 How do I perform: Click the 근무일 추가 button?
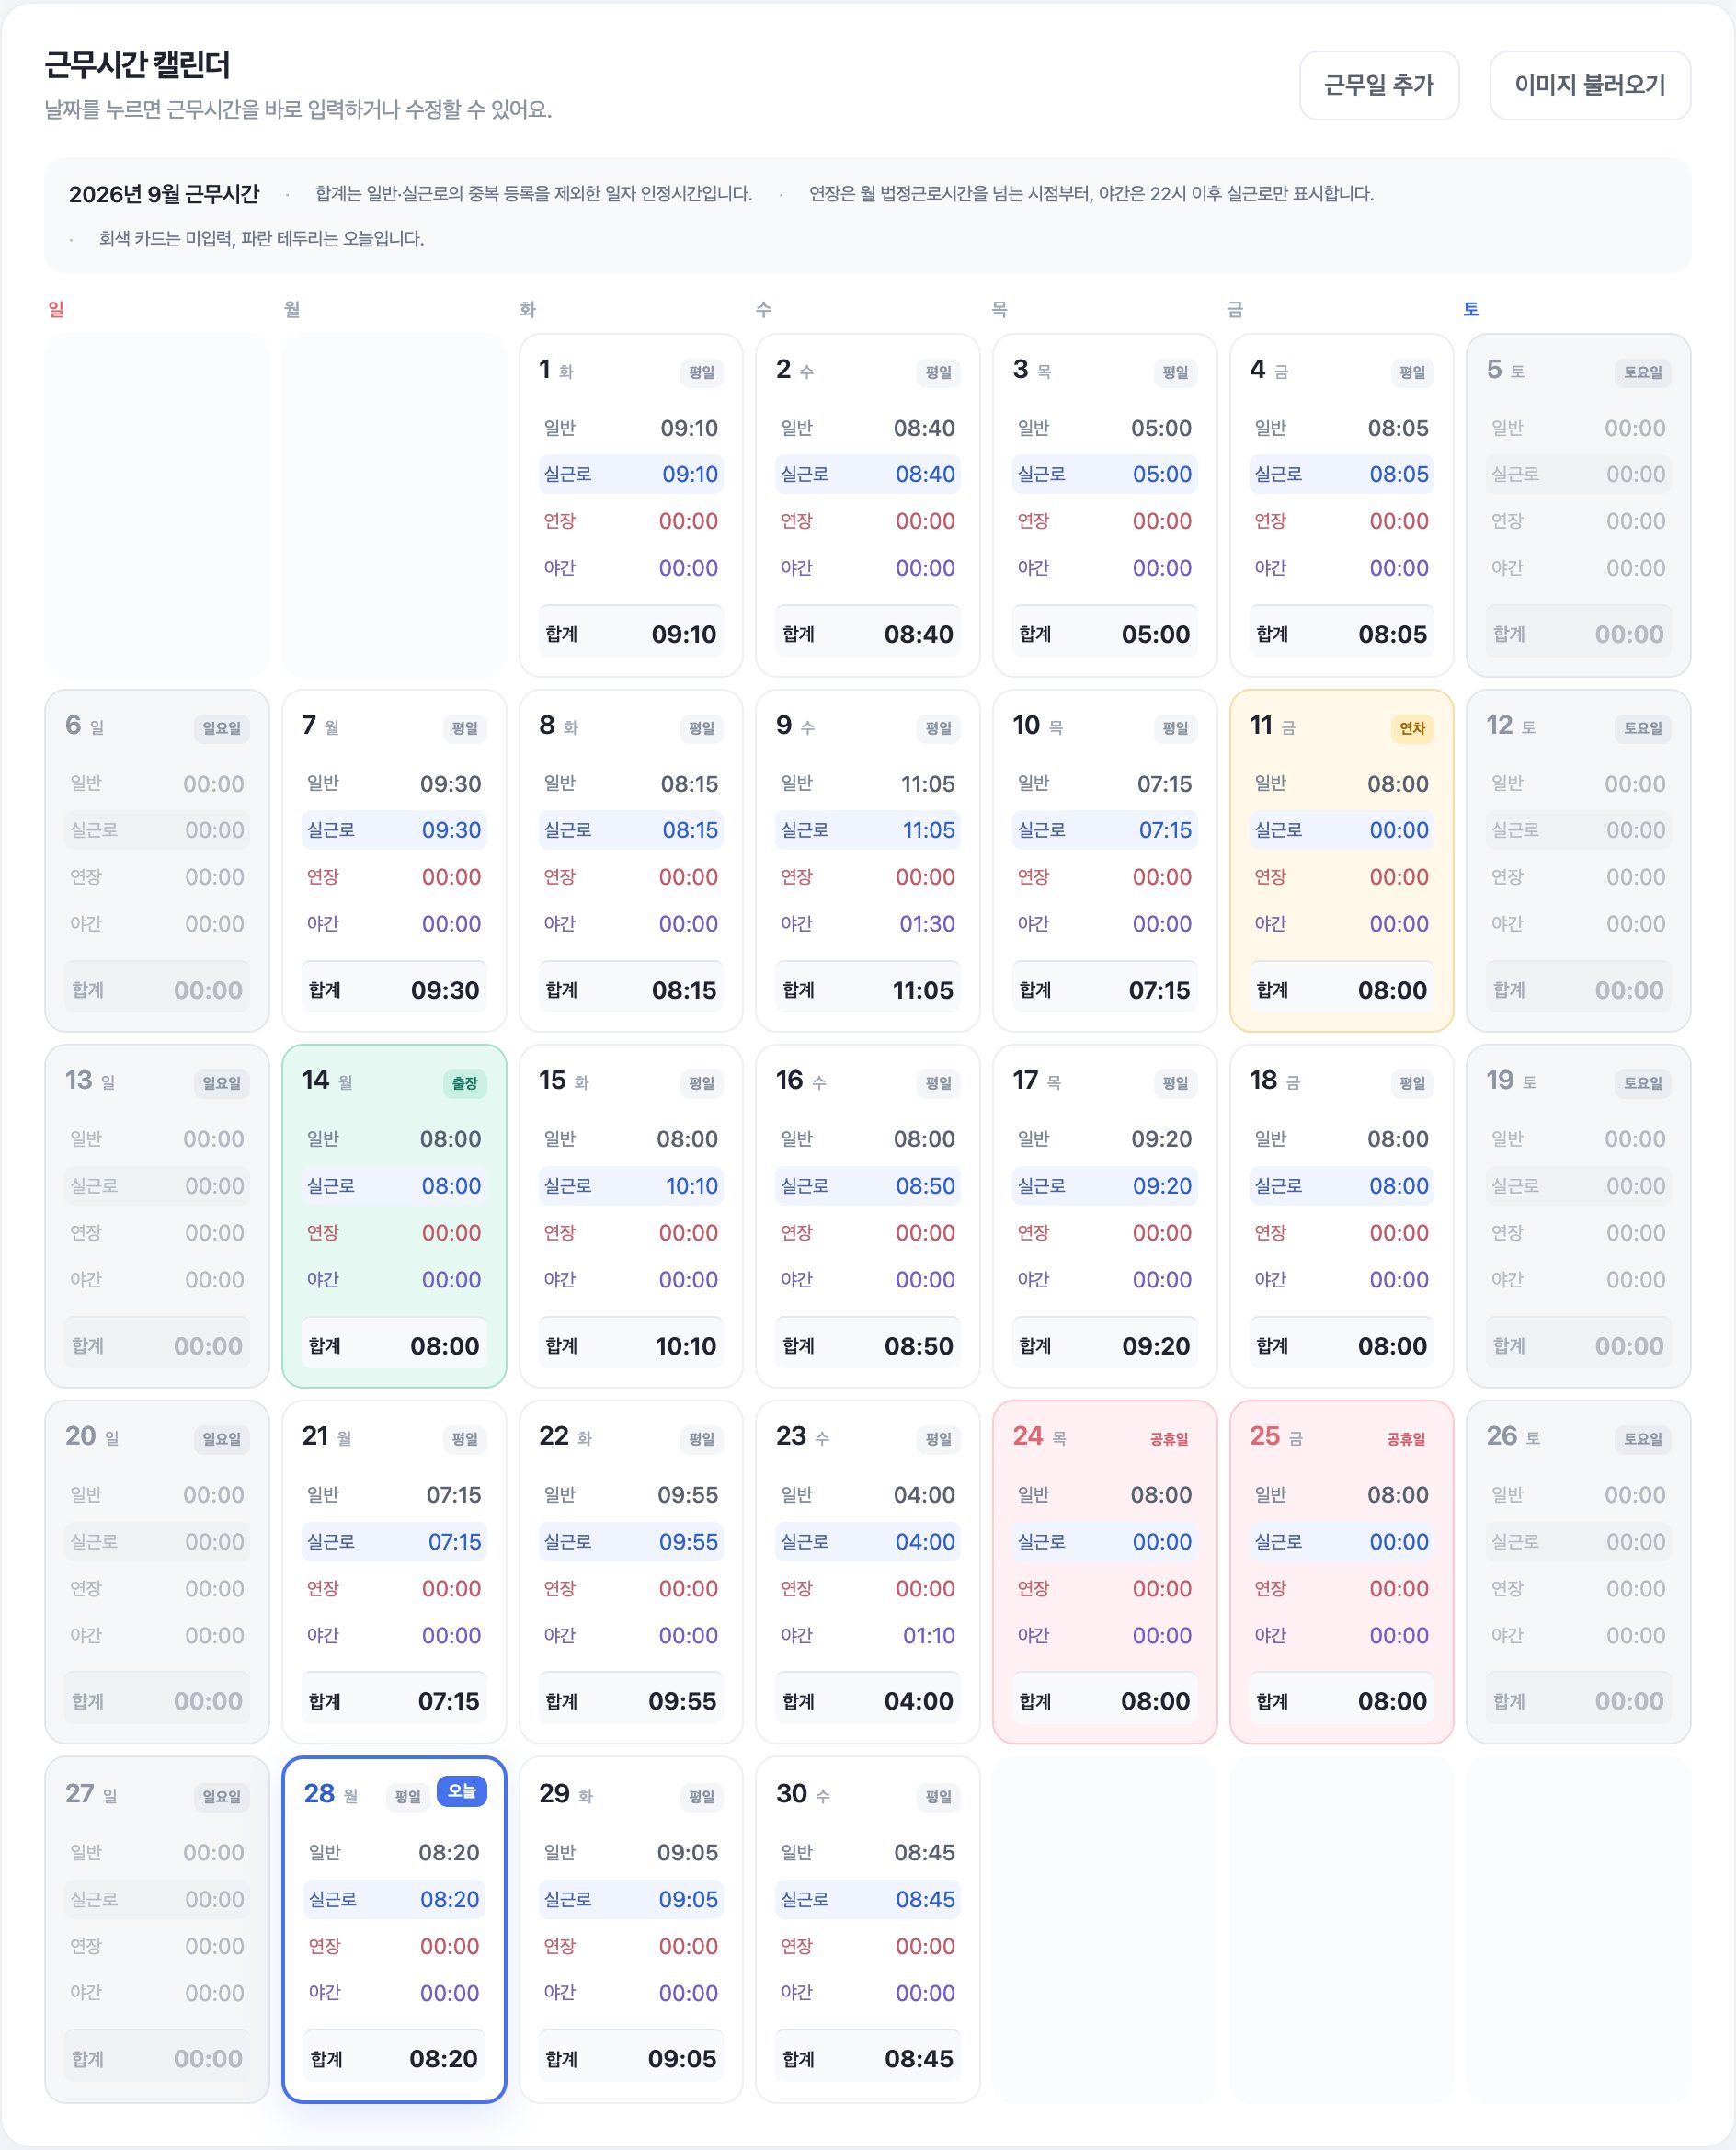coord(1379,85)
